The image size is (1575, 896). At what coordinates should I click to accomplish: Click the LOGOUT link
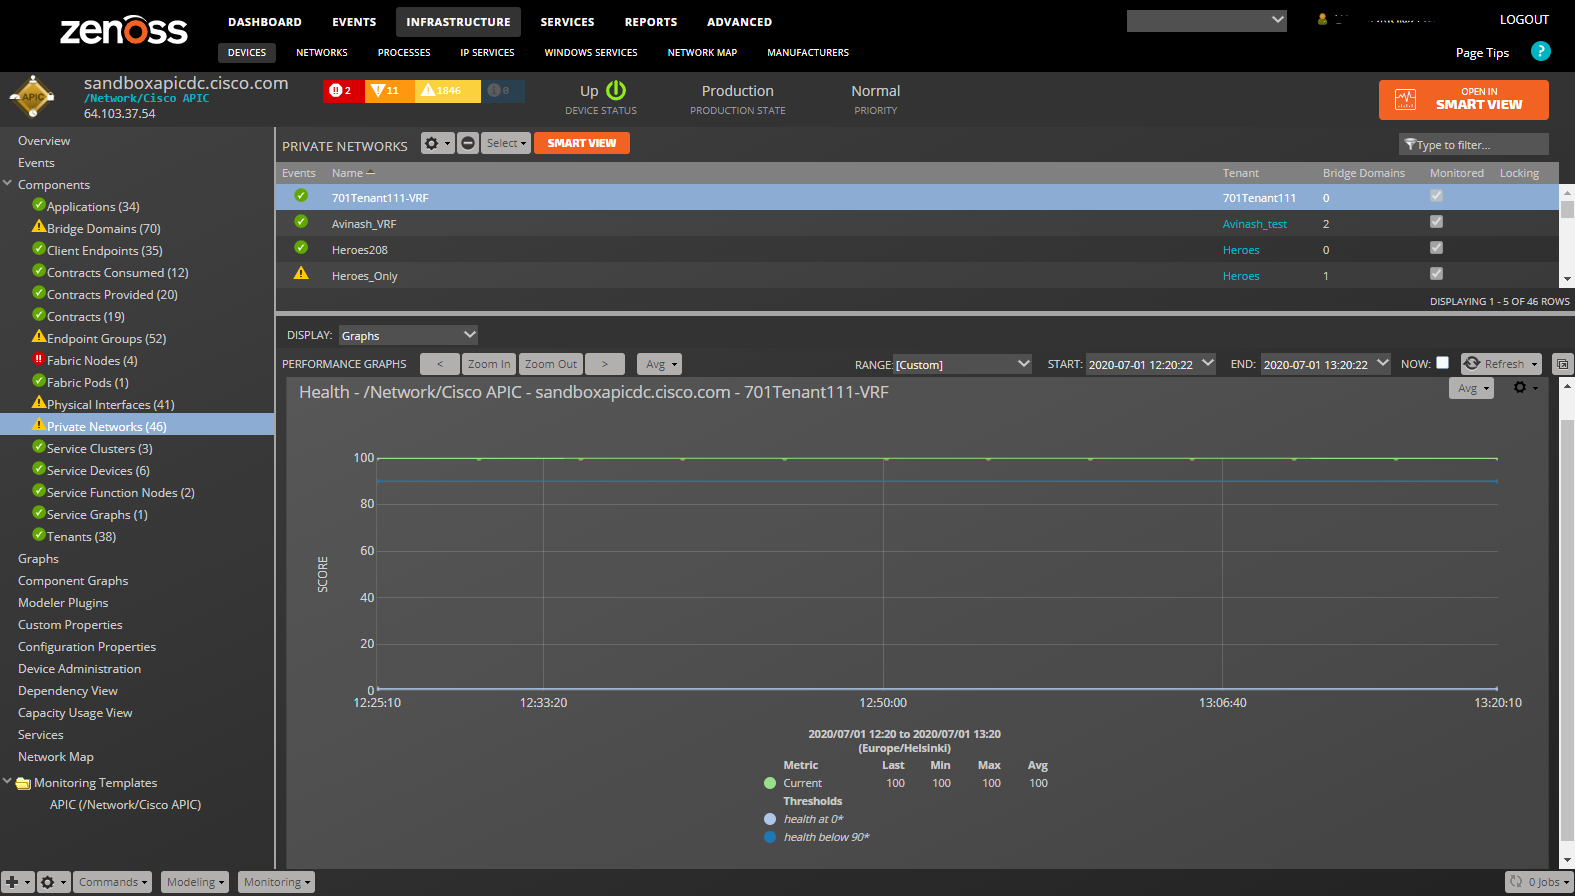point(1524,19)
